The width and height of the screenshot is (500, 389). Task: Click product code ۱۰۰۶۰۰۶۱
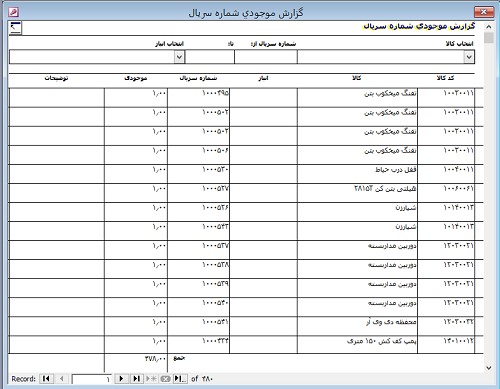458,188
